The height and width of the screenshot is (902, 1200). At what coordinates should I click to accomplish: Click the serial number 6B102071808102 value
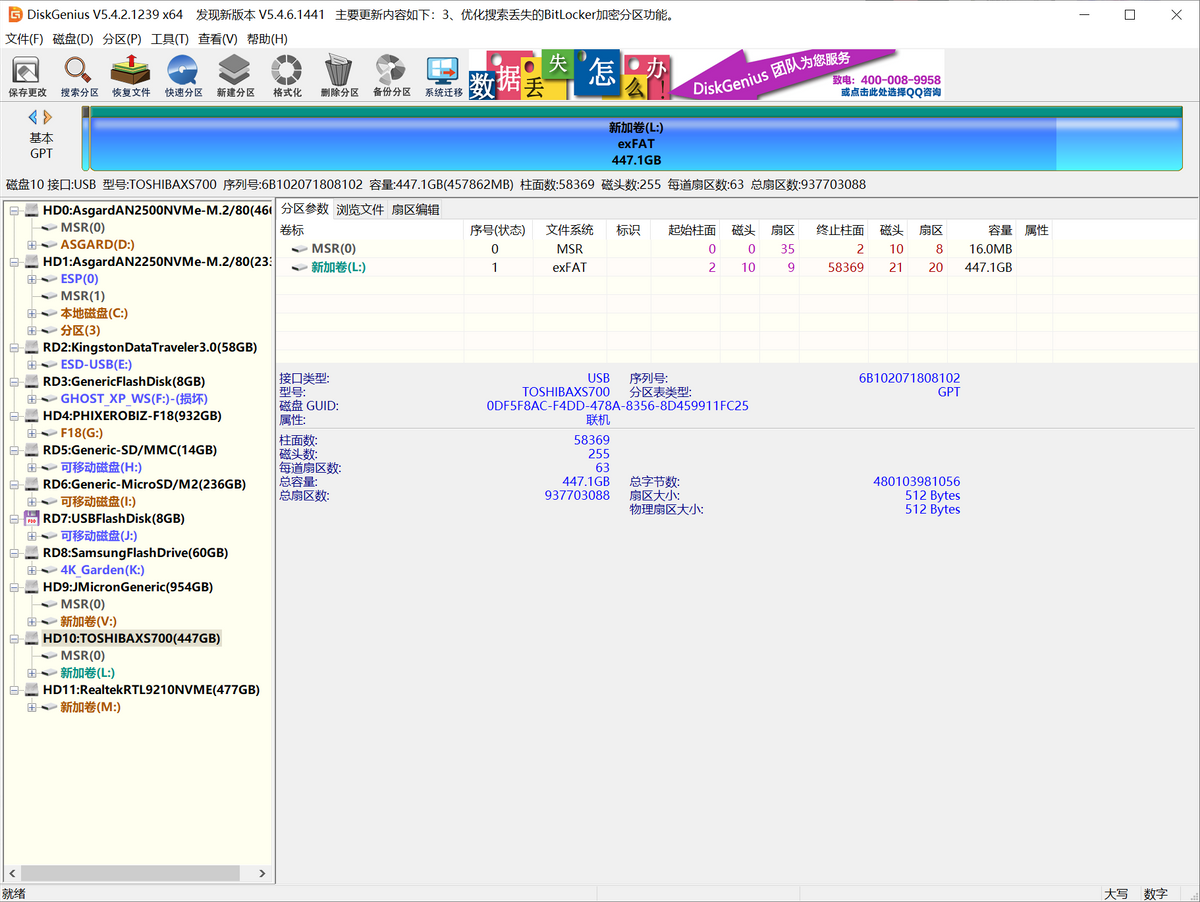909,378
